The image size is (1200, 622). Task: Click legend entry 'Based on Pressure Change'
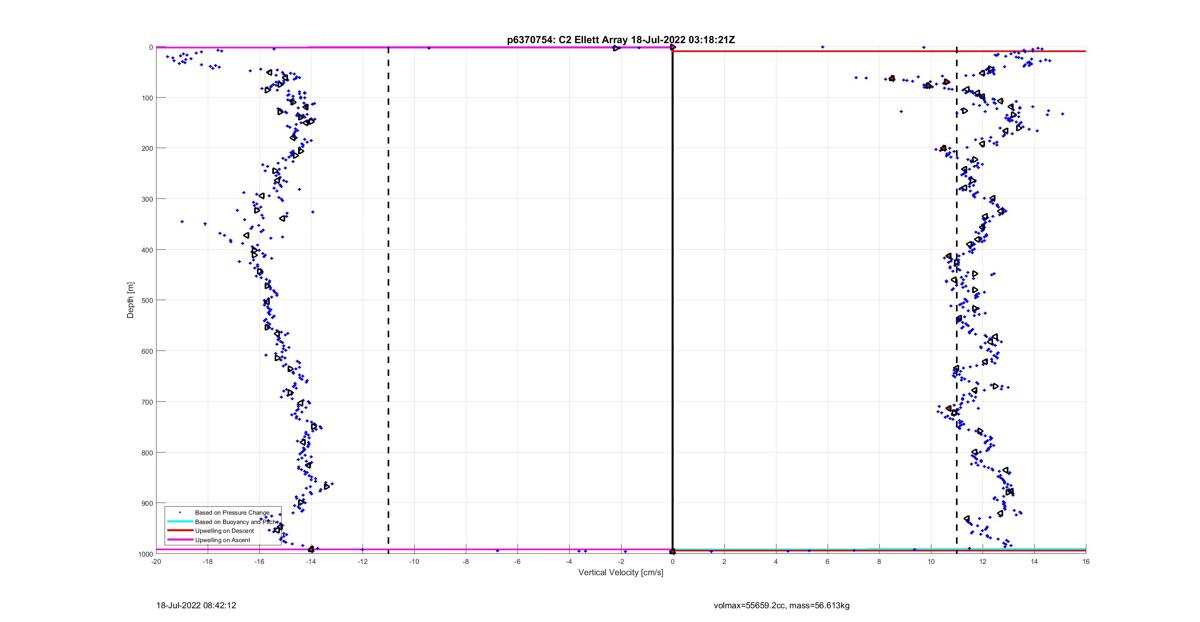232,512
